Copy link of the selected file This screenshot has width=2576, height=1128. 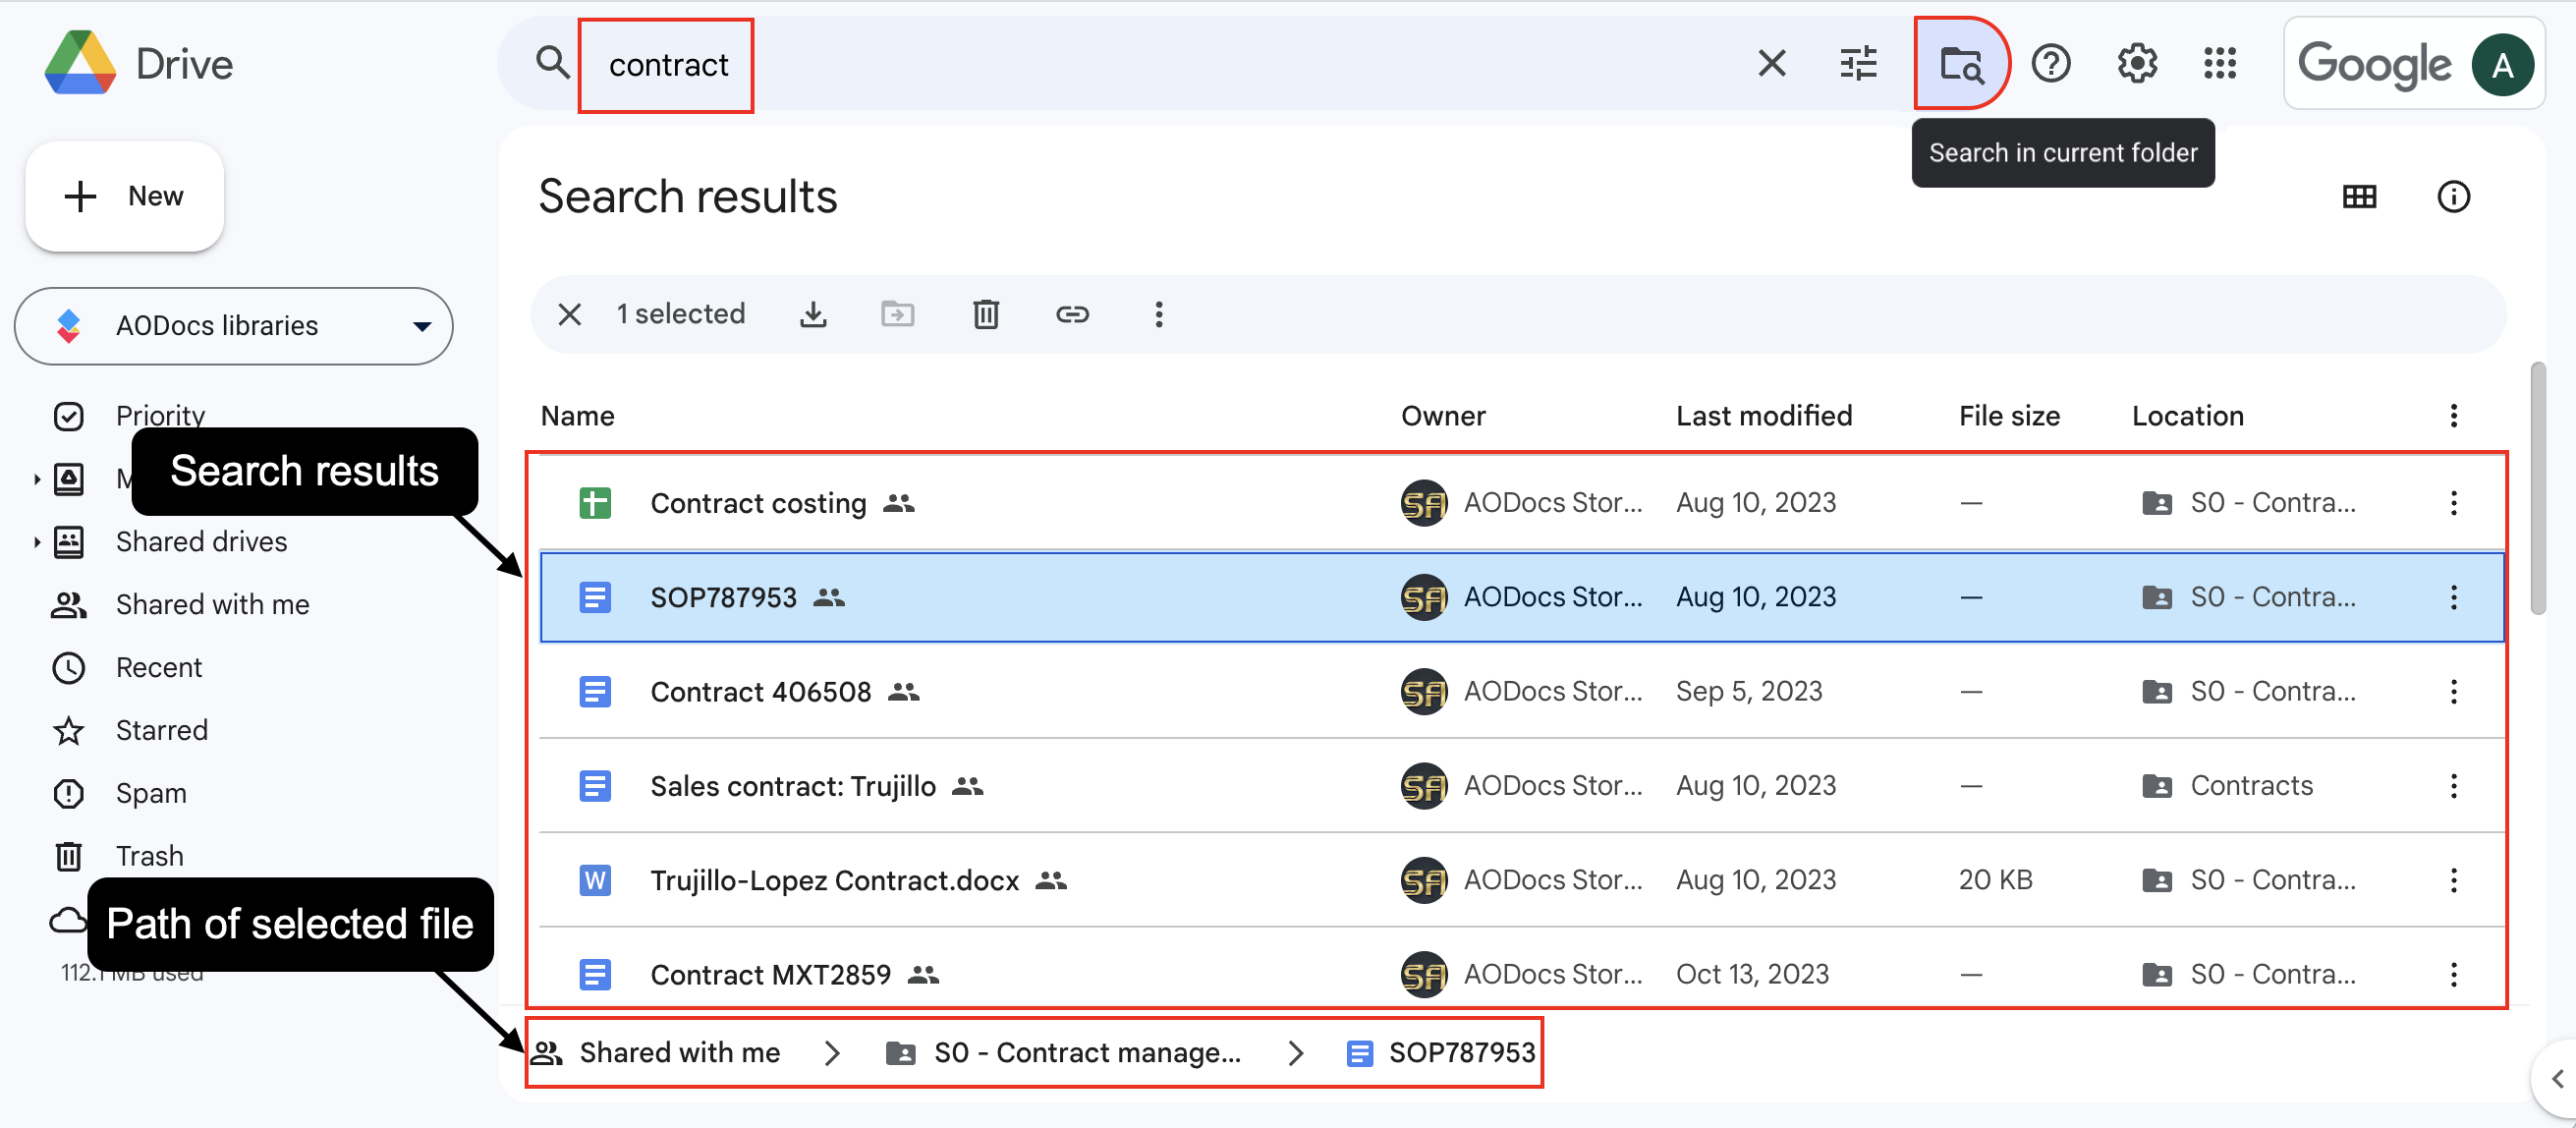[1072, 314]
